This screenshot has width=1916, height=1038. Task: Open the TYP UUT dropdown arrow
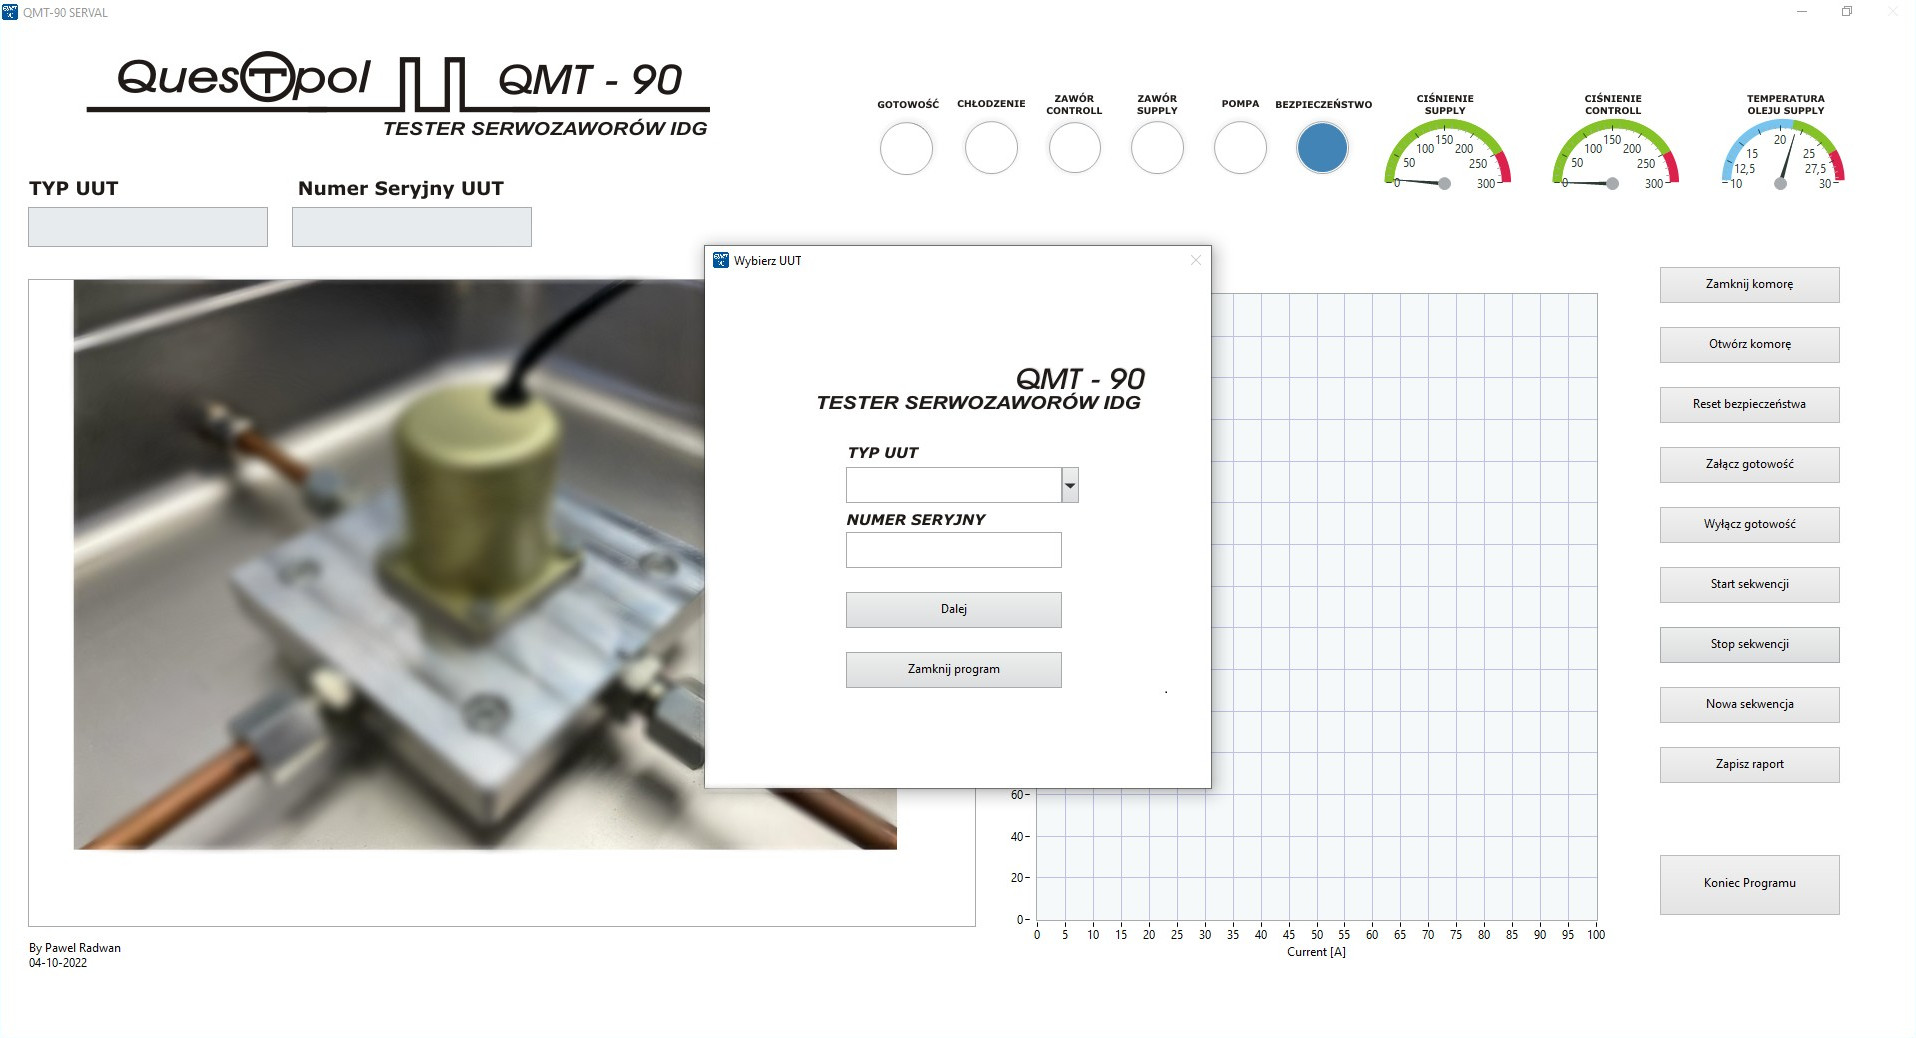(1070, 485)
